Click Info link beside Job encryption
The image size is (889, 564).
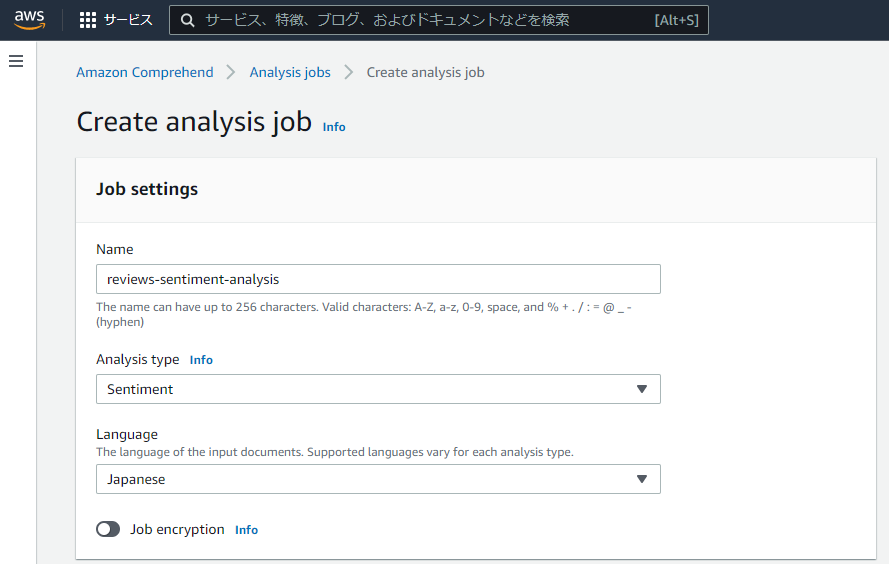[247, 530]
